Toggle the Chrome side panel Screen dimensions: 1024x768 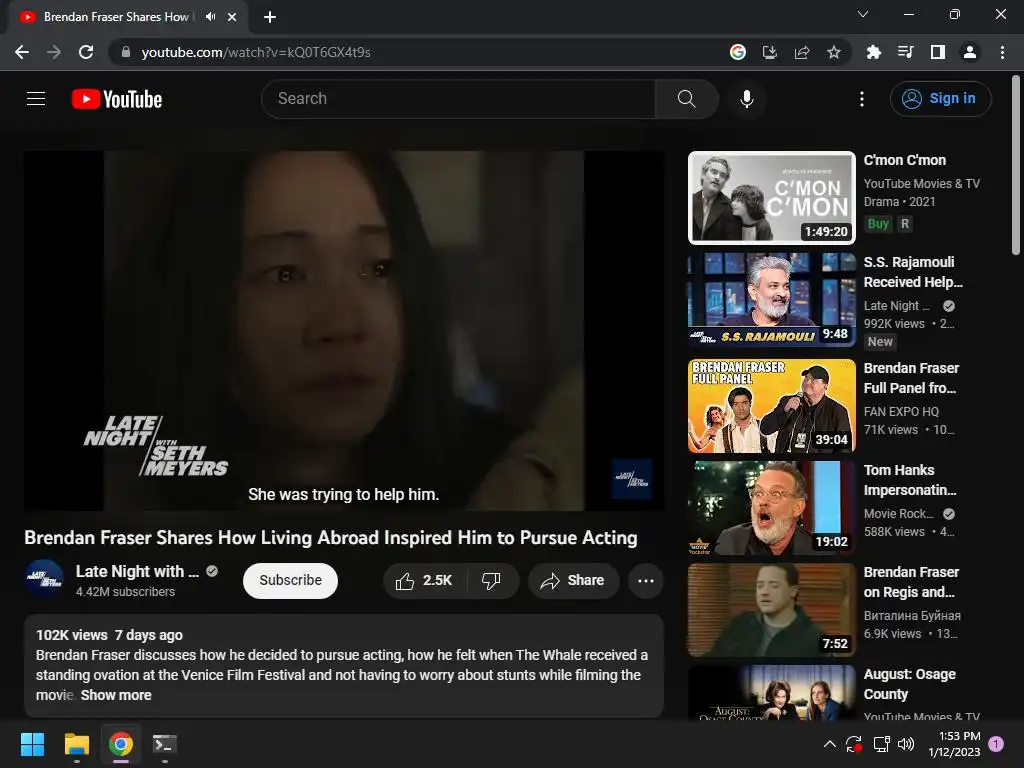tap(937, 52)
